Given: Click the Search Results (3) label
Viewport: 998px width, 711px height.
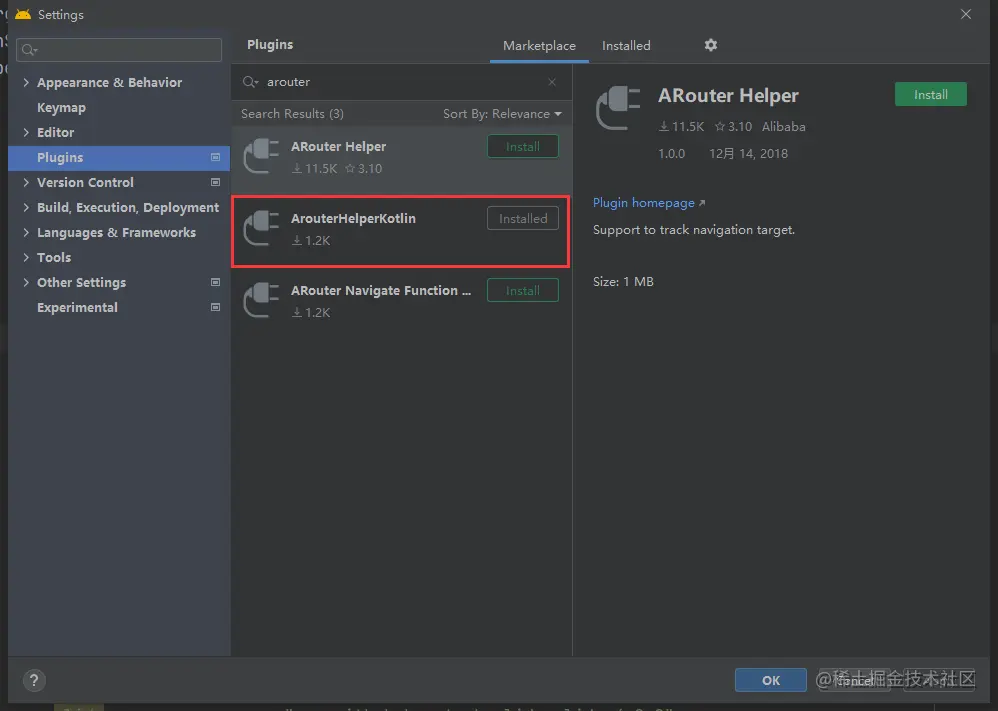Looking at the screenshot, I should [x=292, y=114].
